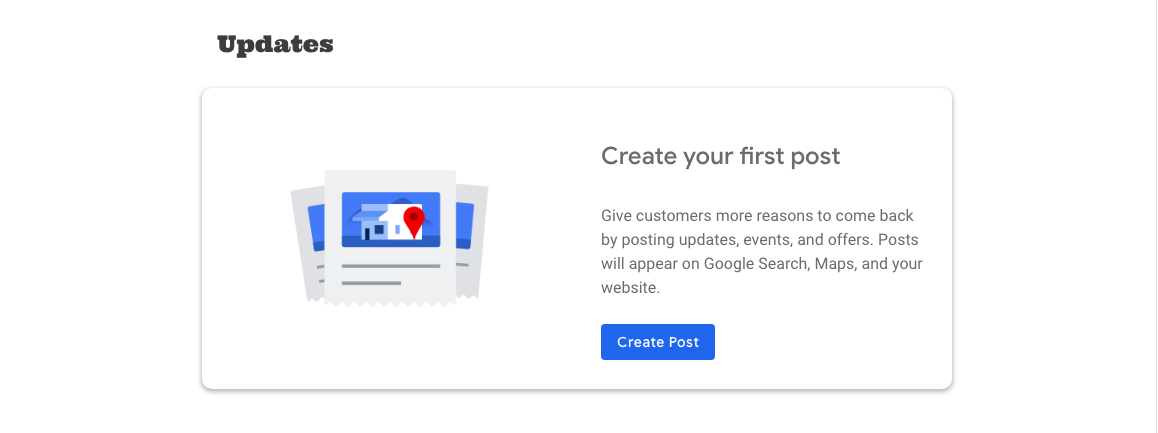Click the red map pin icon

[414, 222]
